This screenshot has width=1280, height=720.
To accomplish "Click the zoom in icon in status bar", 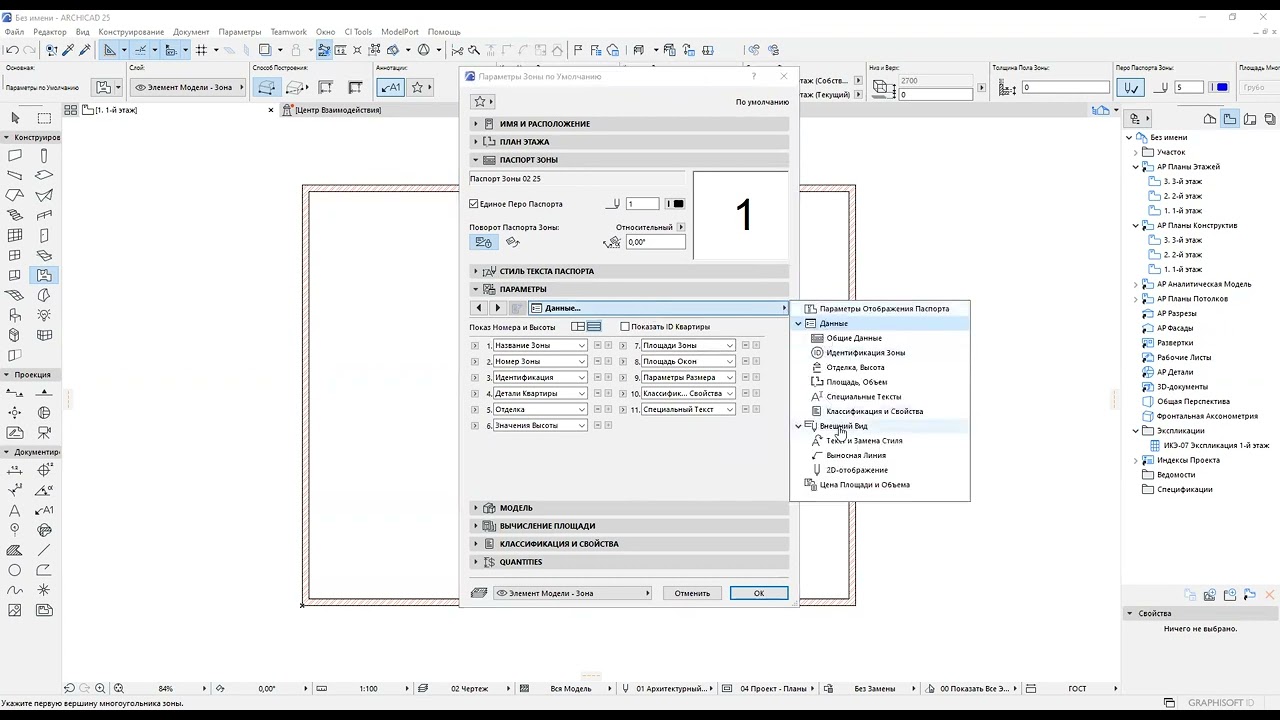I will tap(100, 688).
